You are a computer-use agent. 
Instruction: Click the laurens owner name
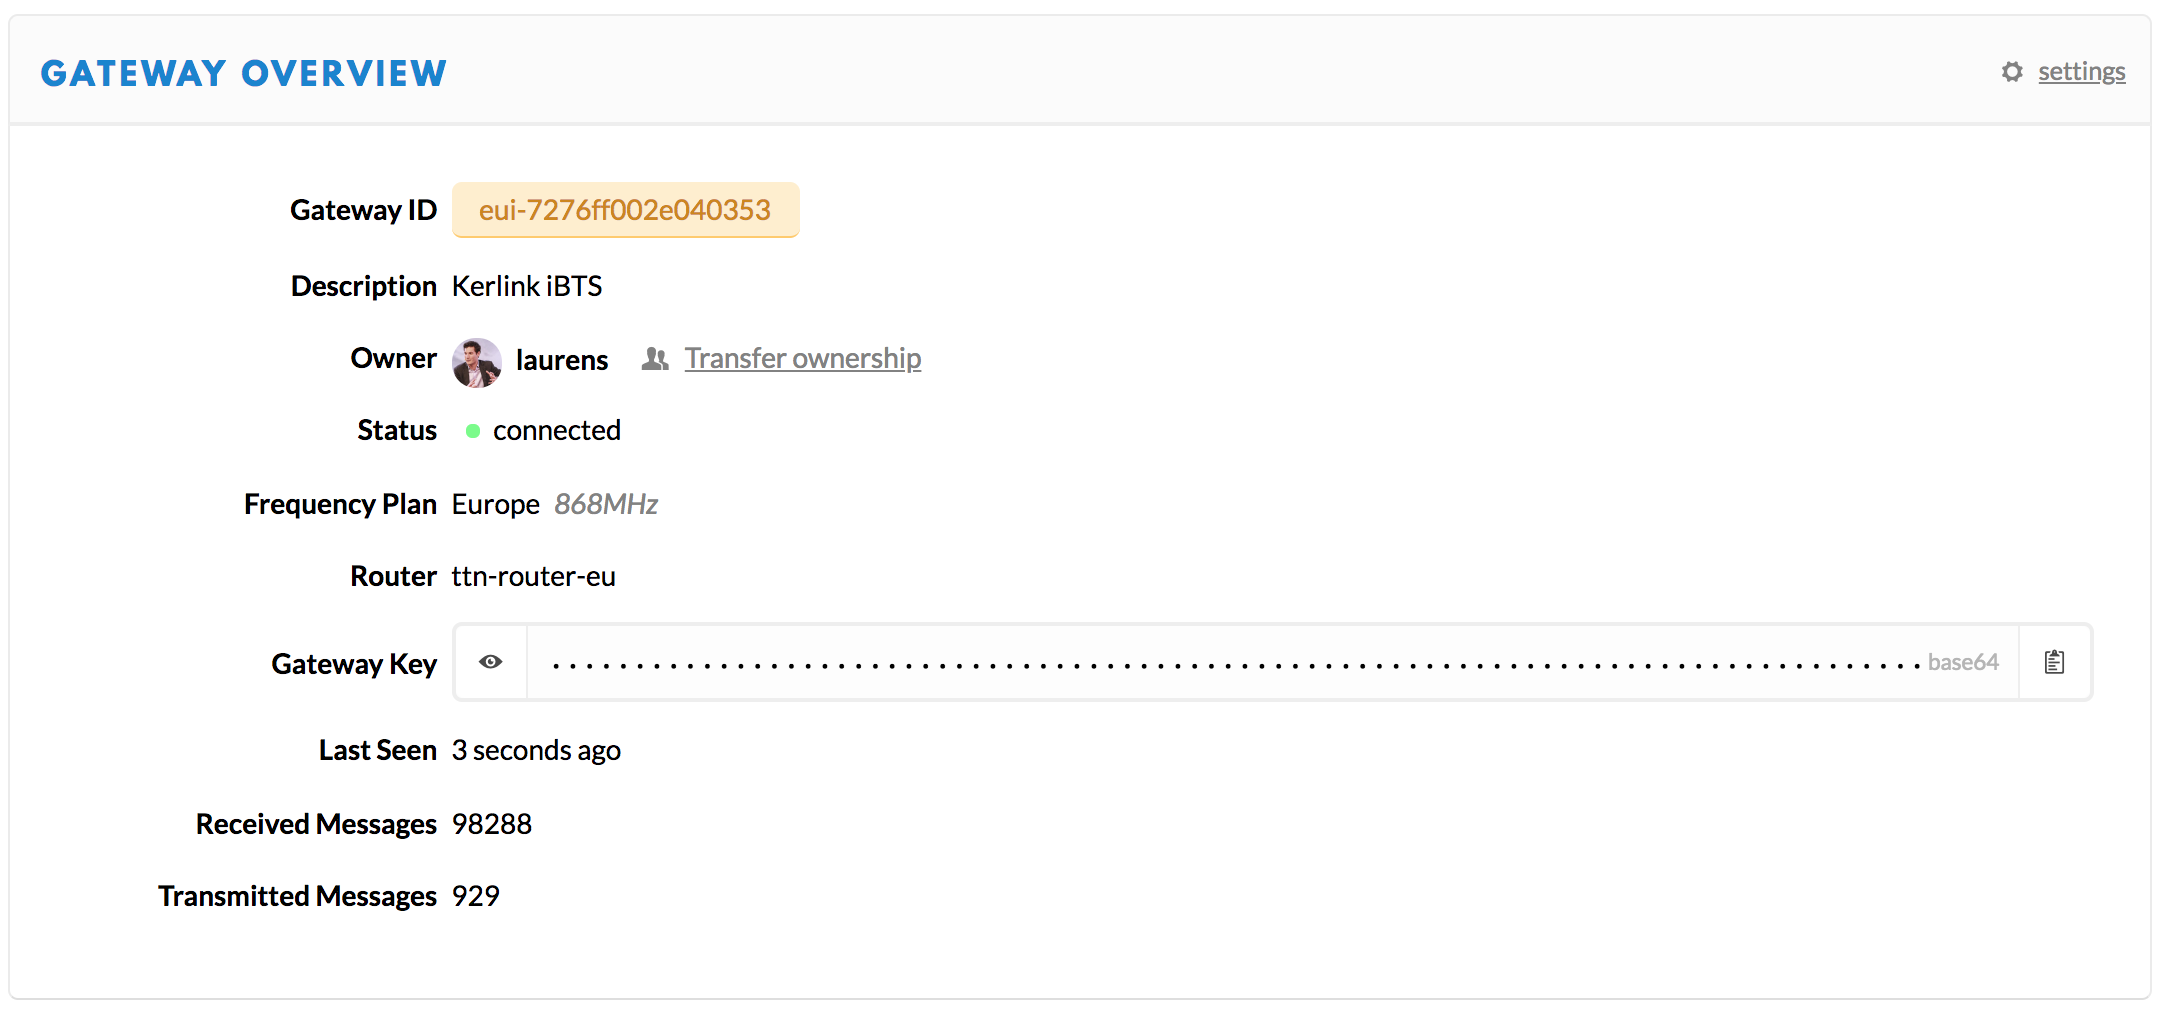coord(562,360)
